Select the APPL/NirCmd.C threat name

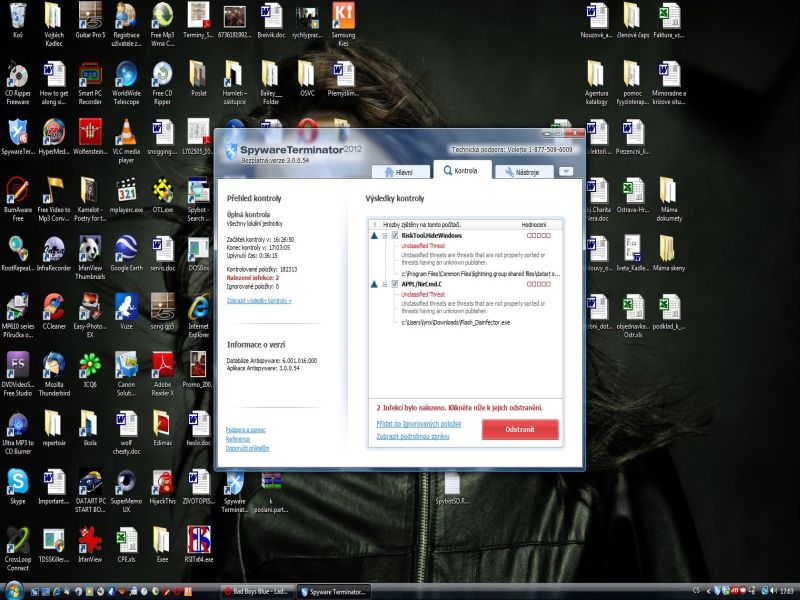(x=421, y=284)
